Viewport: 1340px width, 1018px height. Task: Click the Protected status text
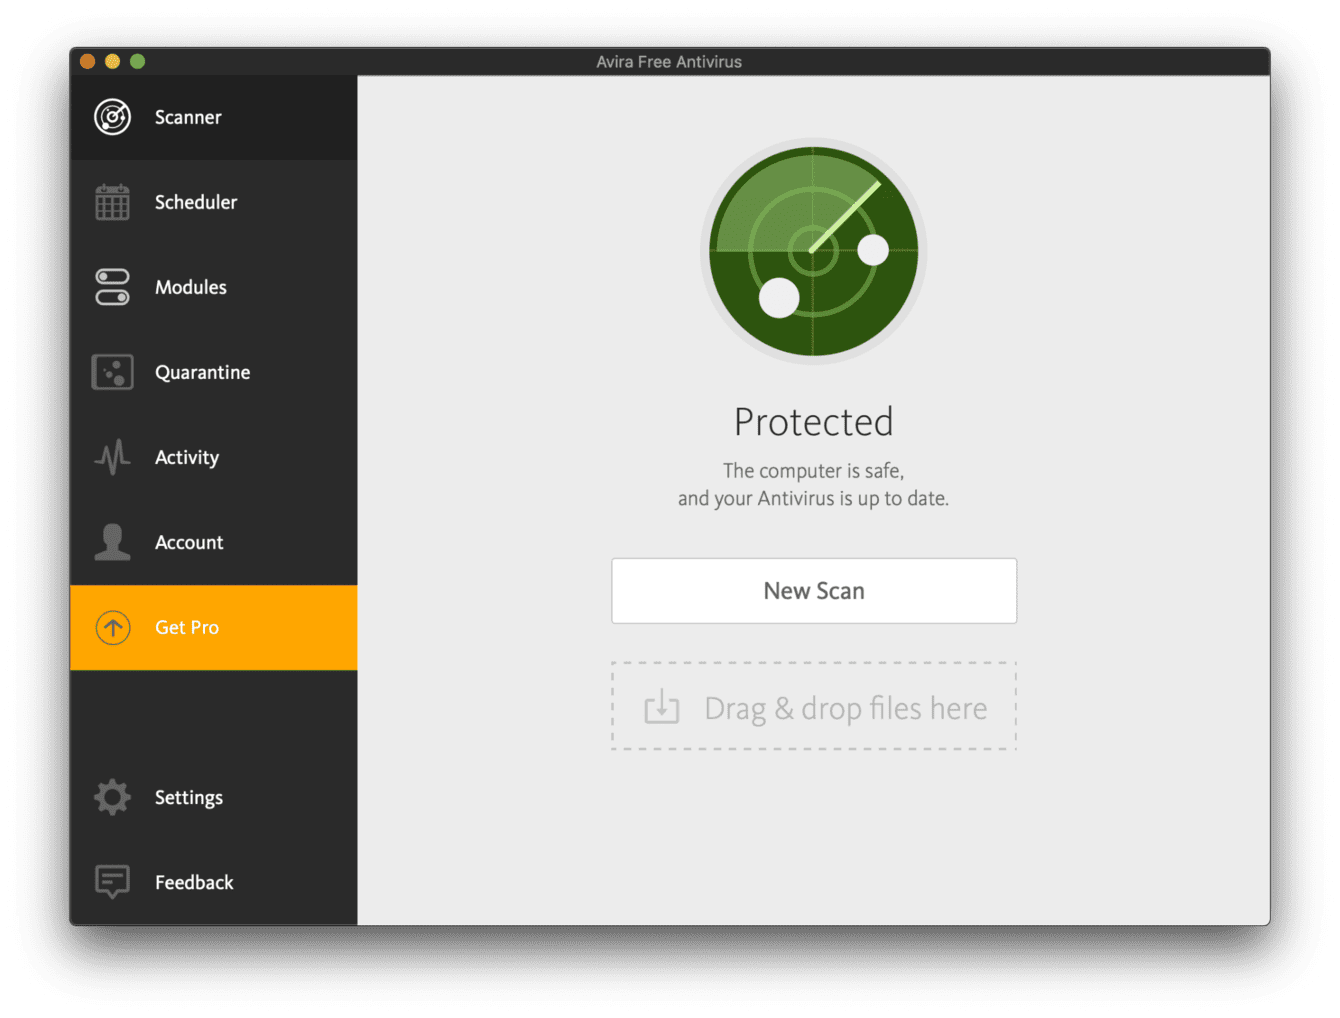tap(813, 421)
